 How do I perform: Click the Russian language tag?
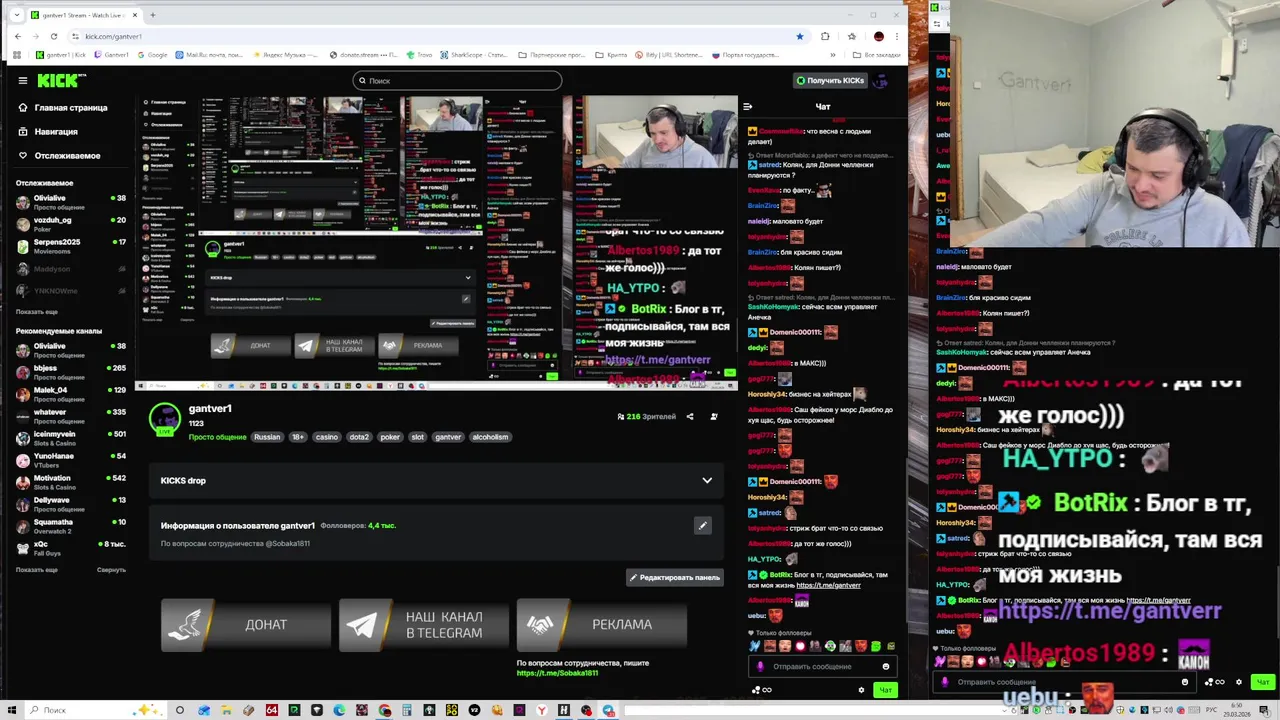point(267,437)
